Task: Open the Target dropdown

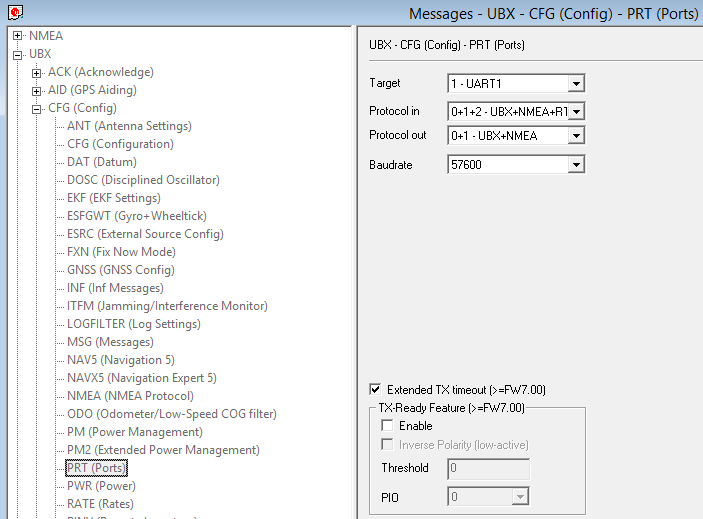Action: pyautogui.click(x=575, y=83)
